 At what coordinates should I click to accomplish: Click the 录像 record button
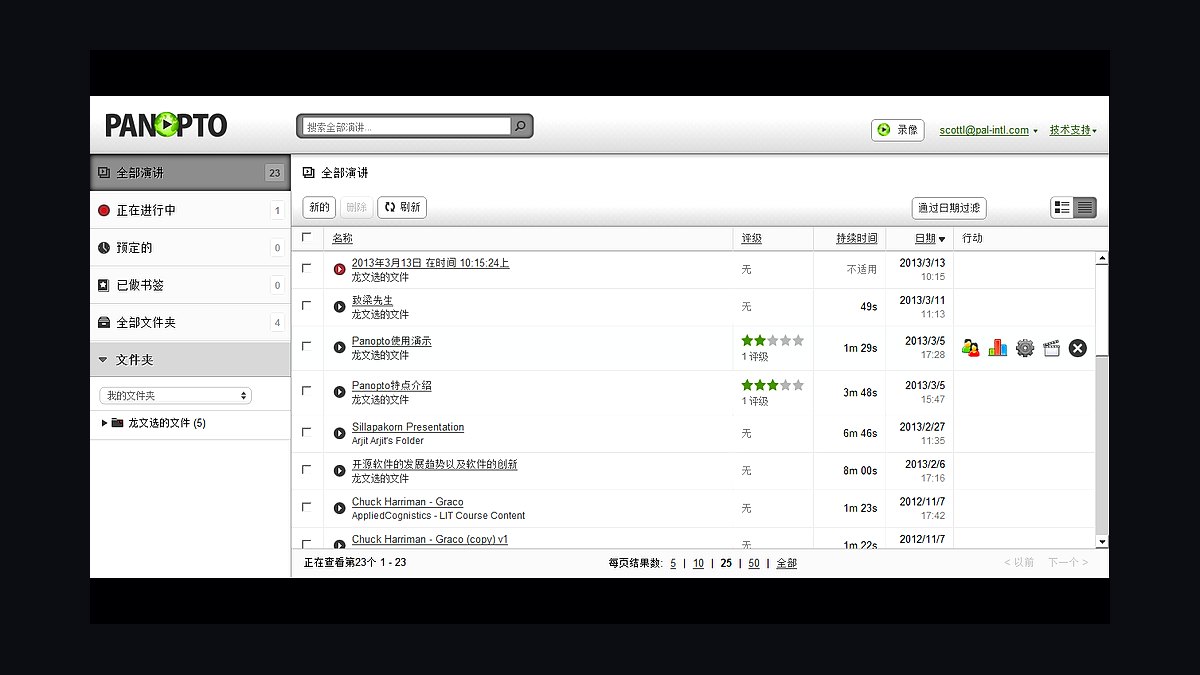click(898, 130)
